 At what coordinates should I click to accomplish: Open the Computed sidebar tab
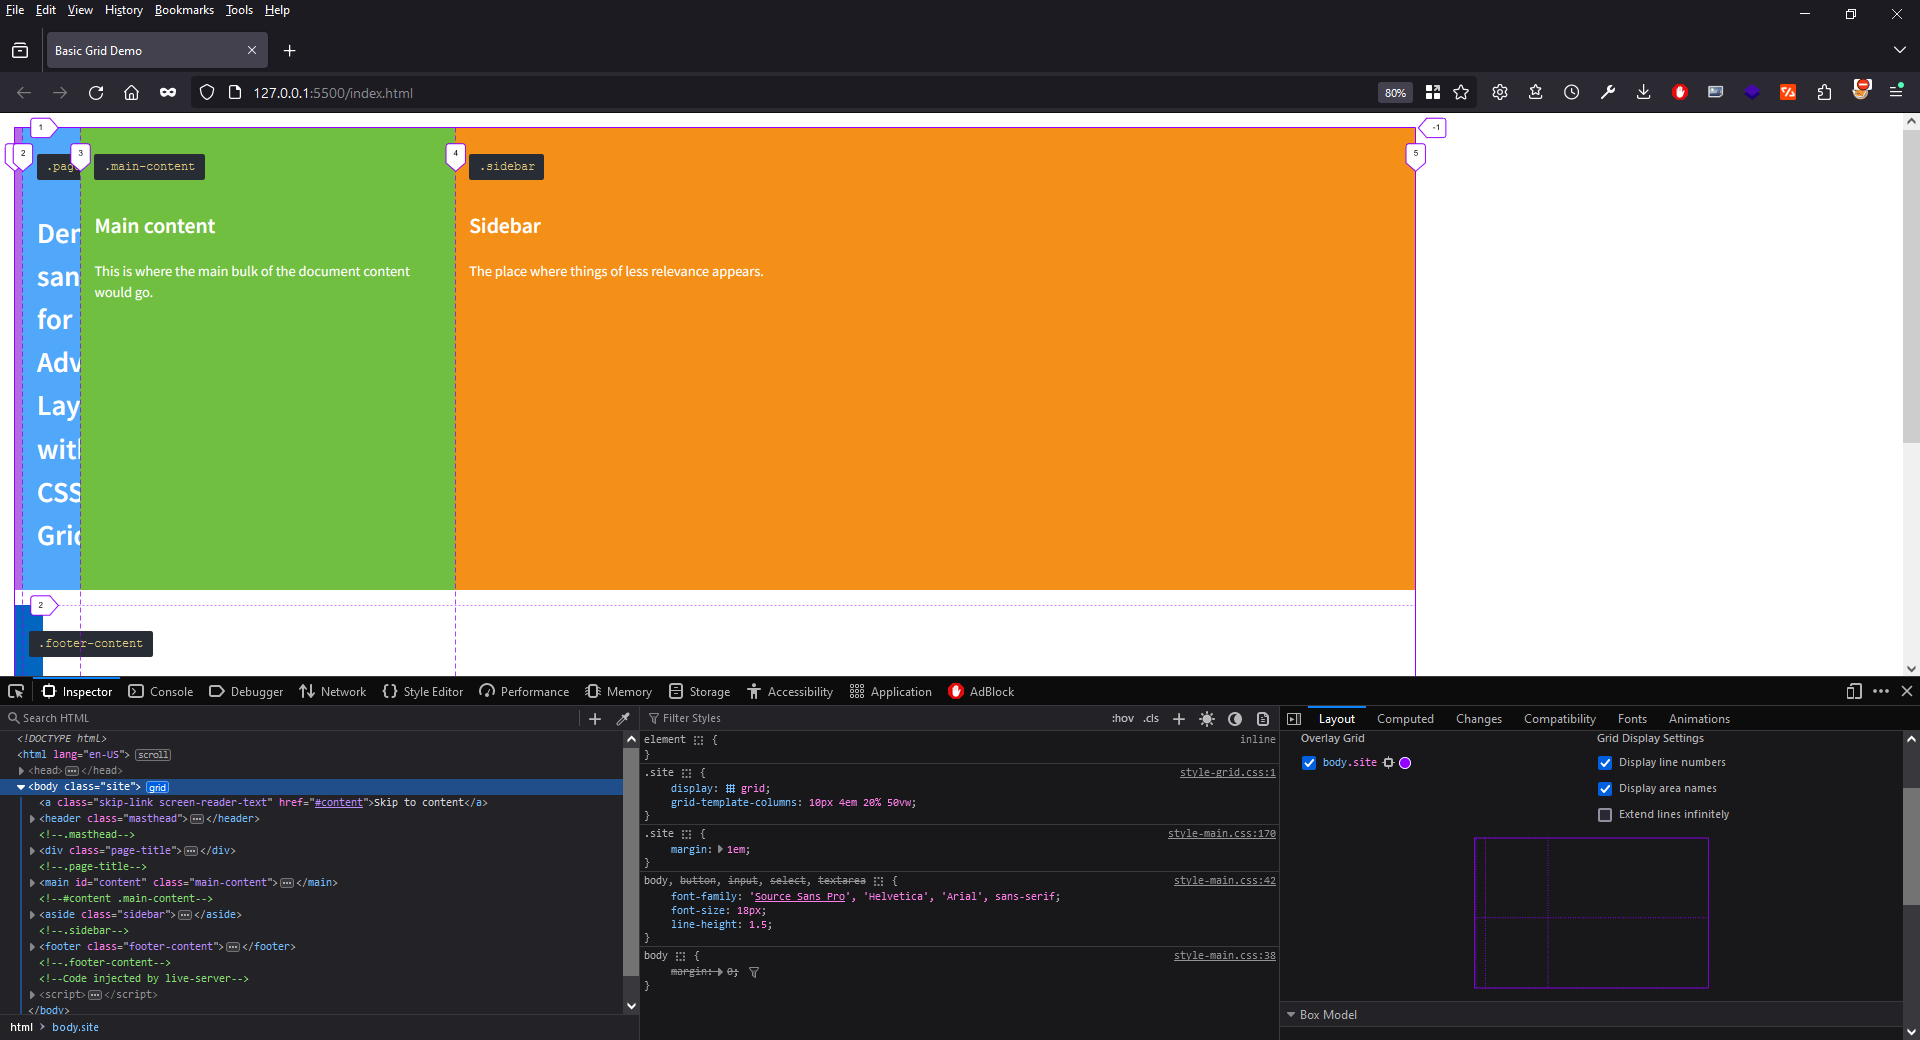click(x=1405, y=719)
